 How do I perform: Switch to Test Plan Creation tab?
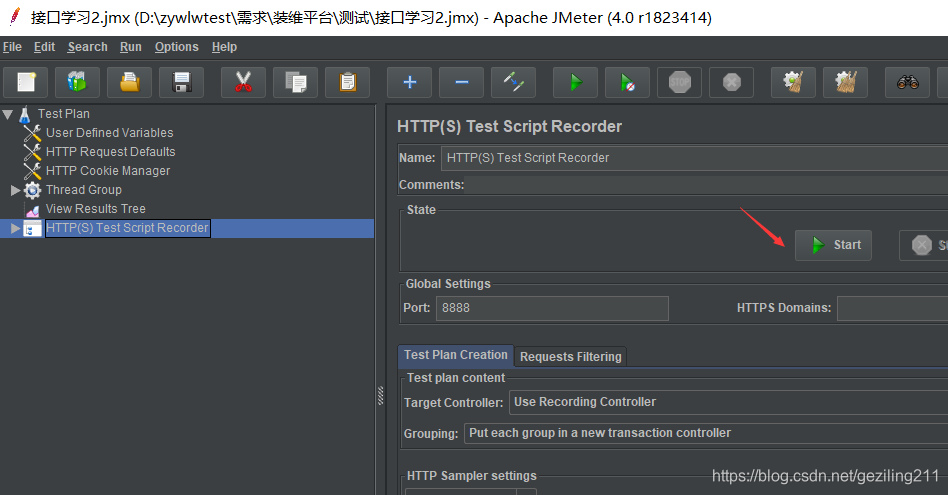click(x=456, y=355)
